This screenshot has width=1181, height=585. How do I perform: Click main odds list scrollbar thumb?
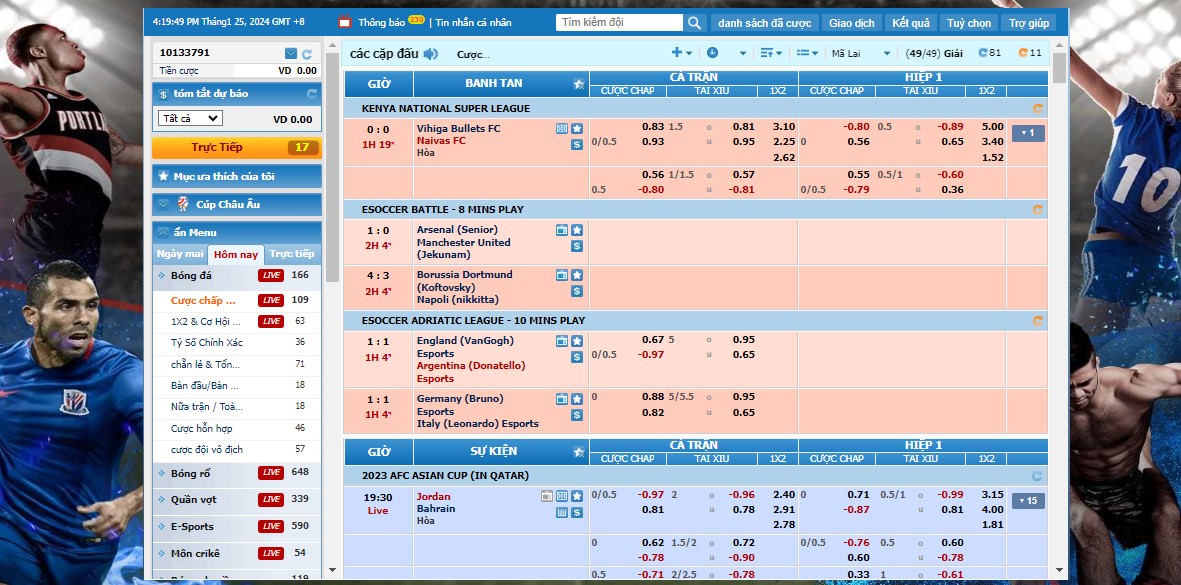click(x=1060, y=69)
